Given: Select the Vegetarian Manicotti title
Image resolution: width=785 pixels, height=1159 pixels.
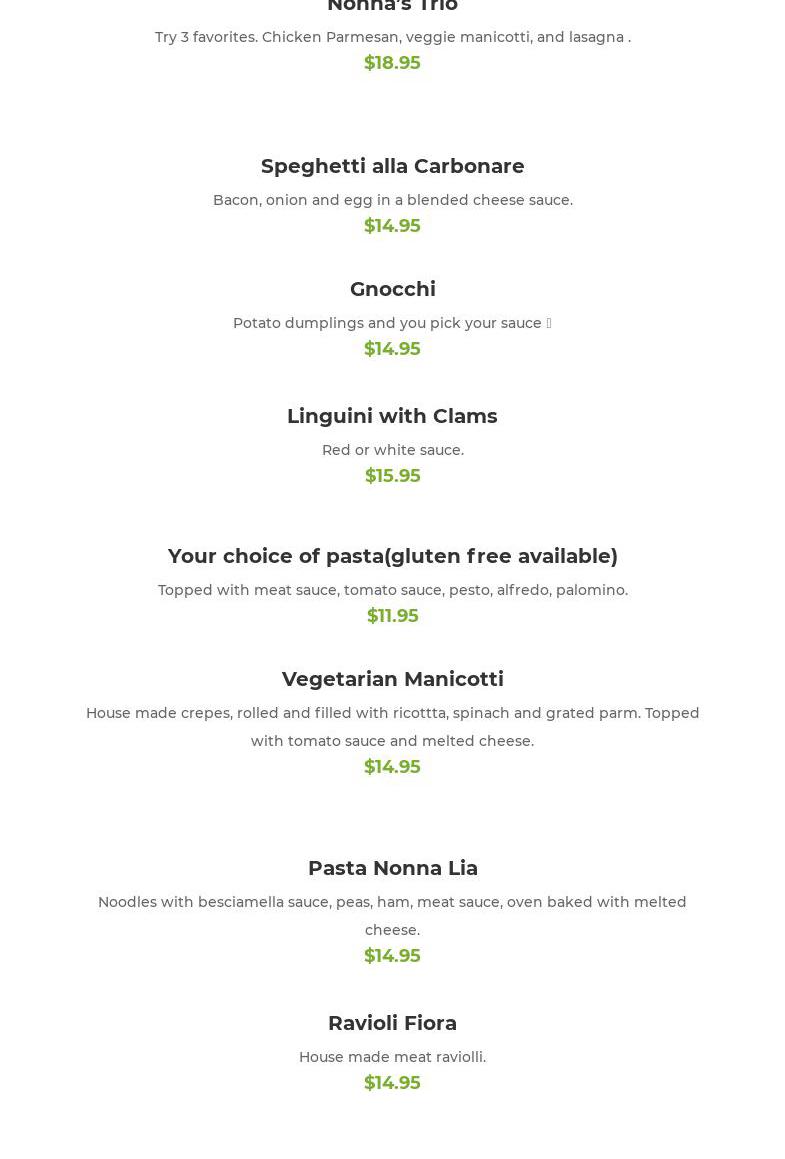Looking at the screenshot, I should click(392, 679).
